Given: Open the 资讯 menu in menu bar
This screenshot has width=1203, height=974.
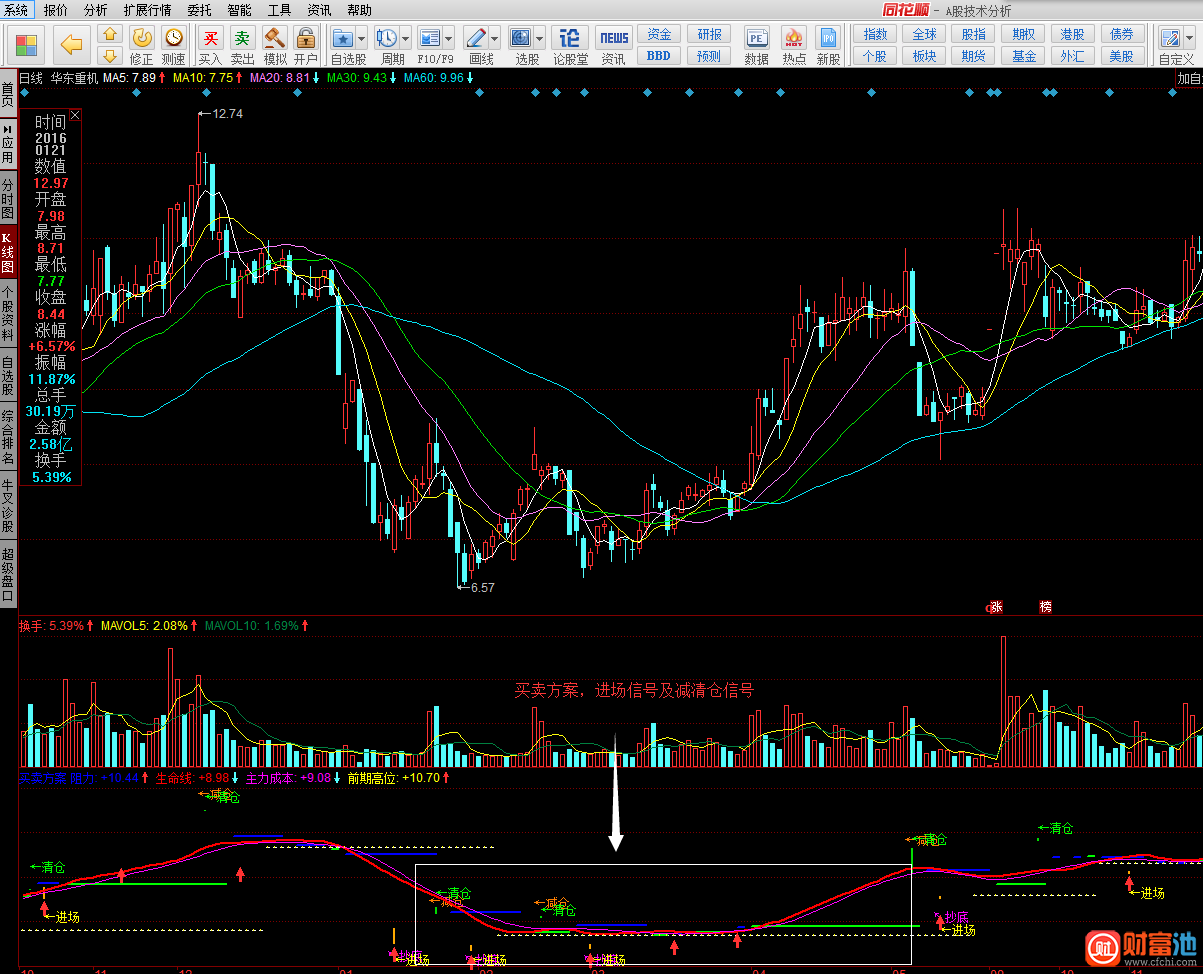Looking at the screenshot, I should pyautogui.click(x=319, y=10).
